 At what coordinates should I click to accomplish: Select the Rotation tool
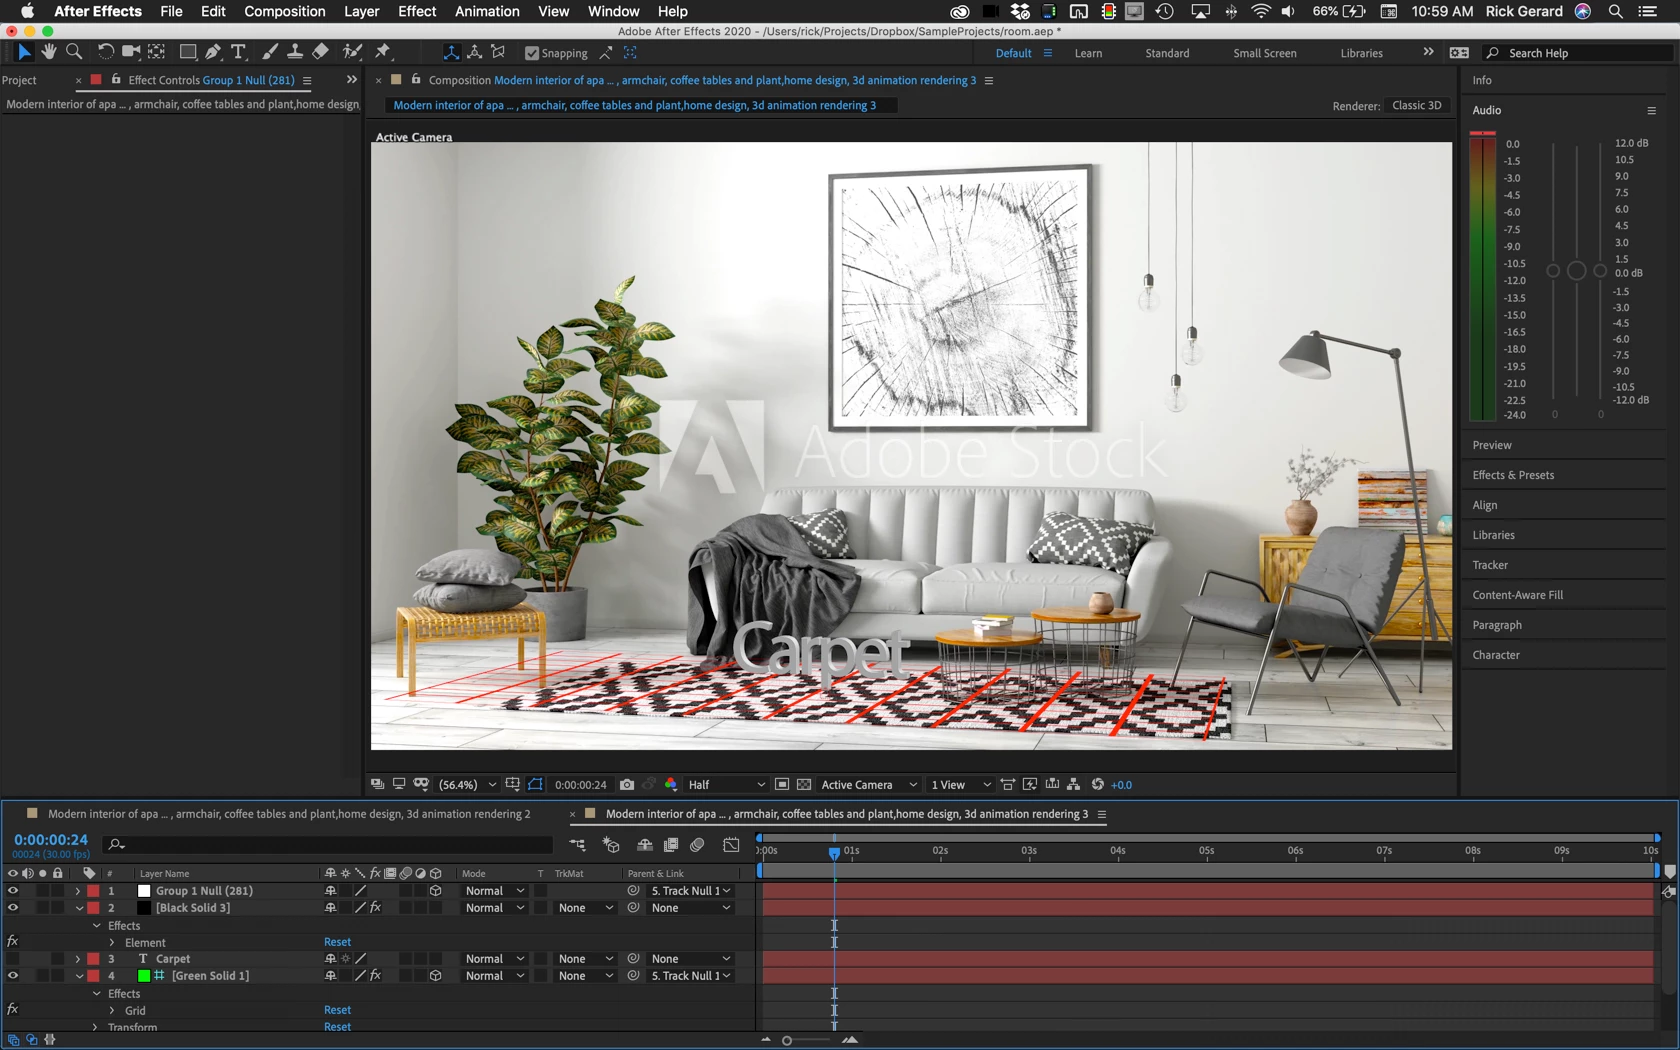(x=105, y=52)
